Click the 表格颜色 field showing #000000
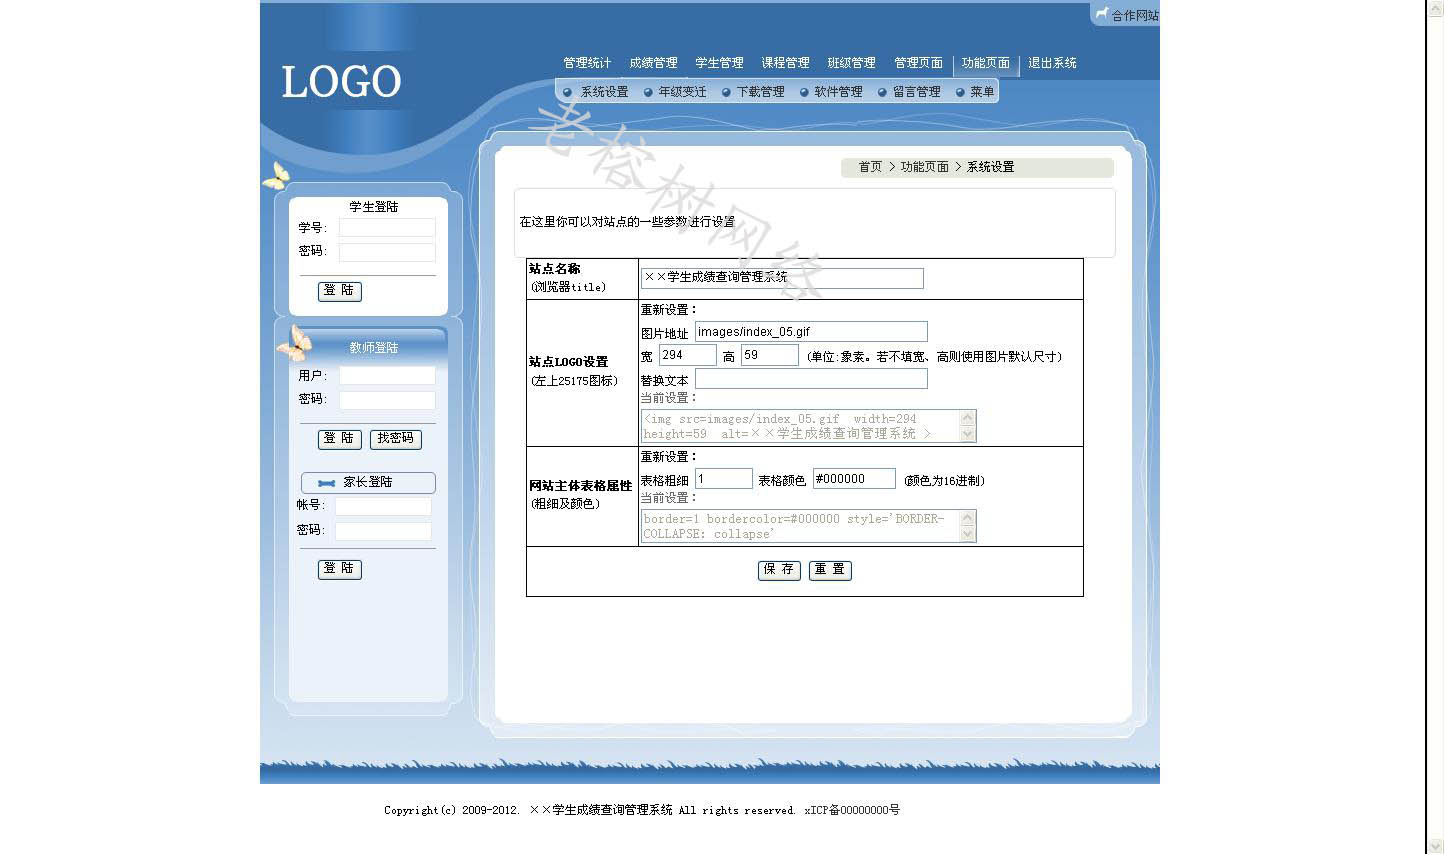The width and height of the screenshot is (1444, 854). tap(854, 479)
